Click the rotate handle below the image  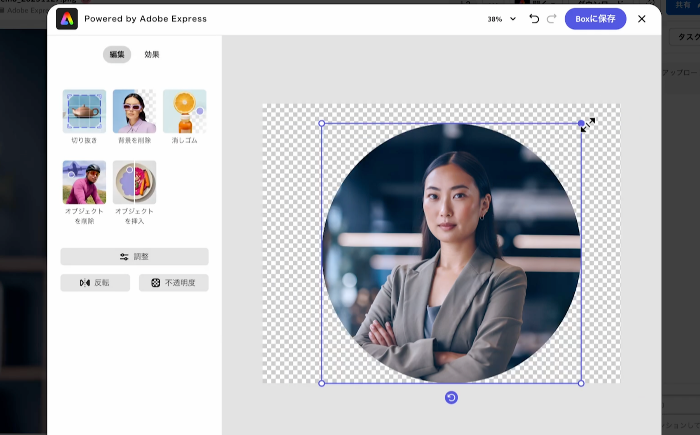pos(451,398)
